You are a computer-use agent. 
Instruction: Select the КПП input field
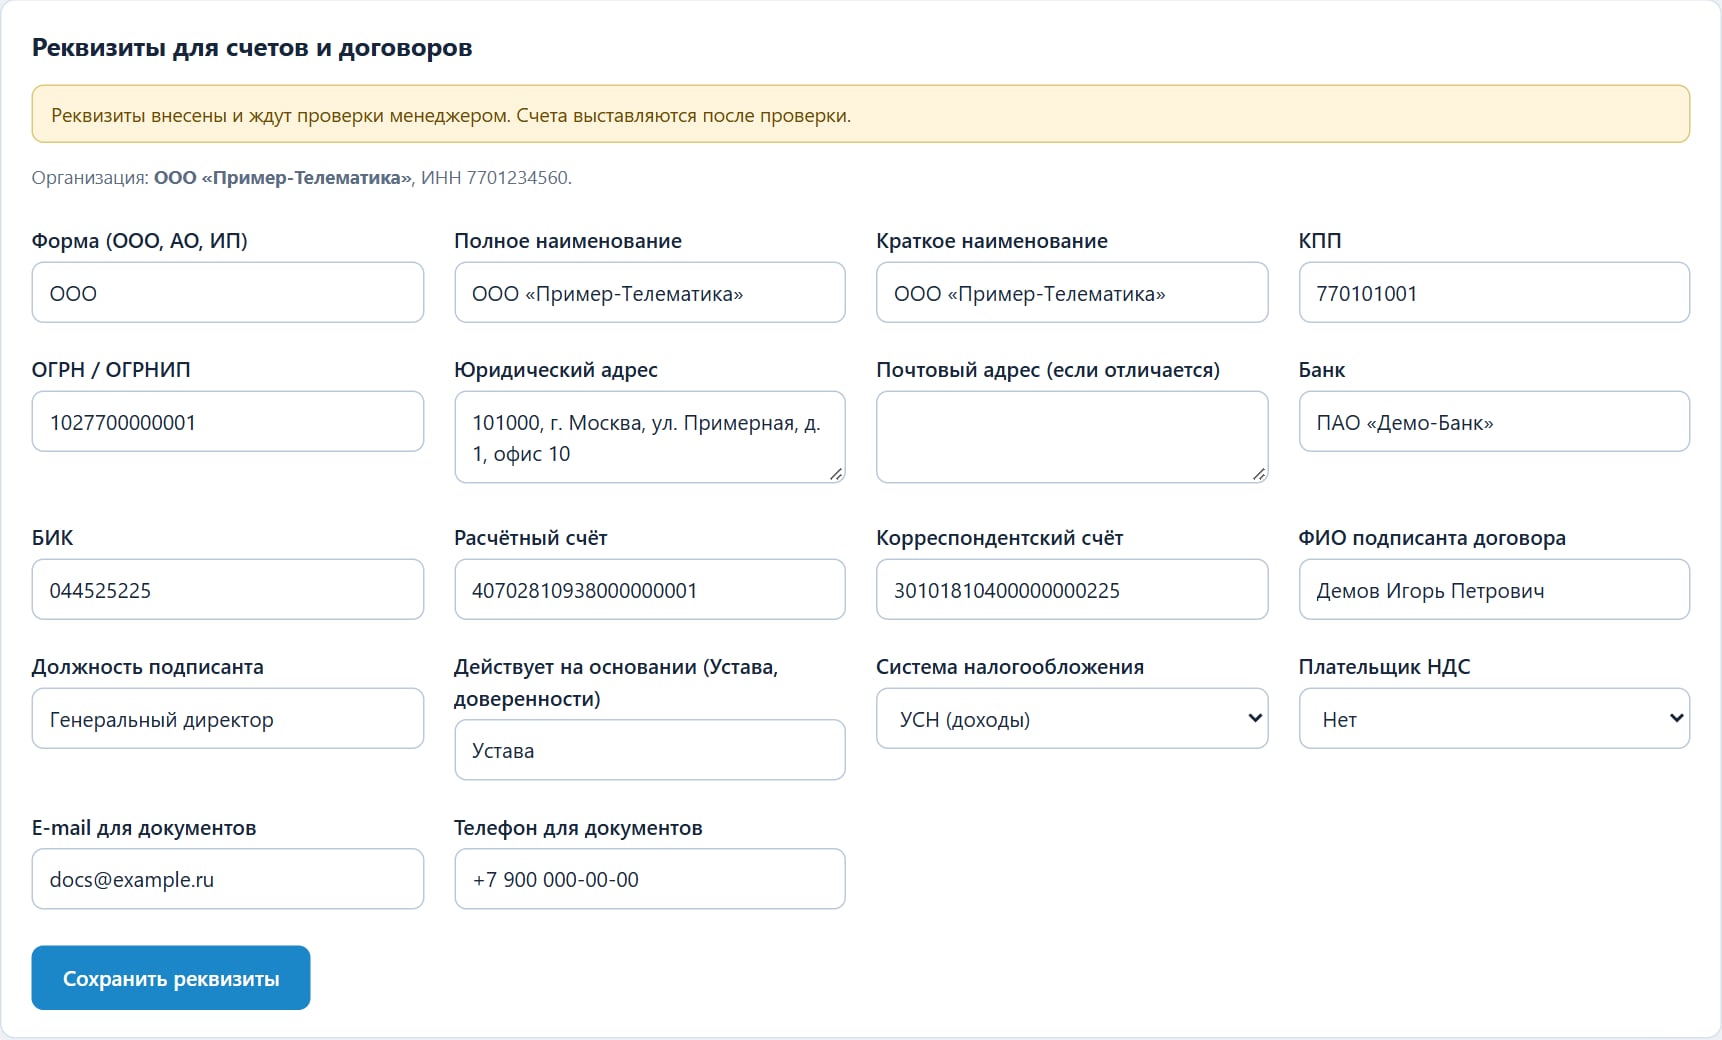pyautogui.click(x=1494, y=292)
